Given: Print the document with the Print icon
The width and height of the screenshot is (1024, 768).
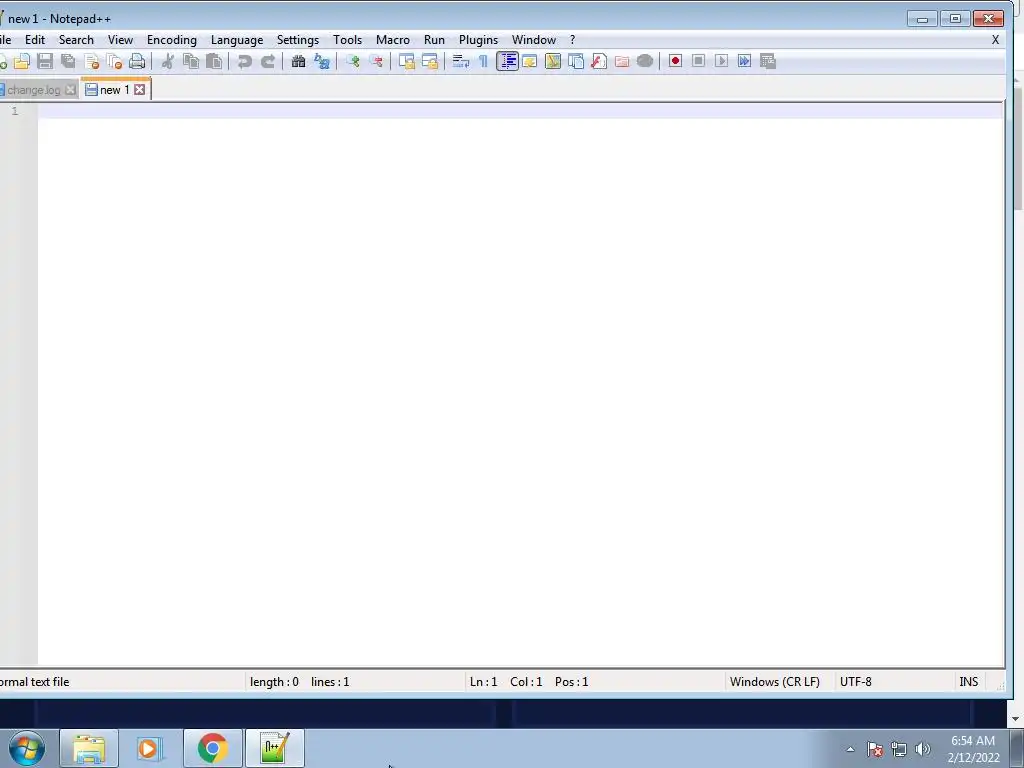Looking at the screenshot, I should 137,61.
